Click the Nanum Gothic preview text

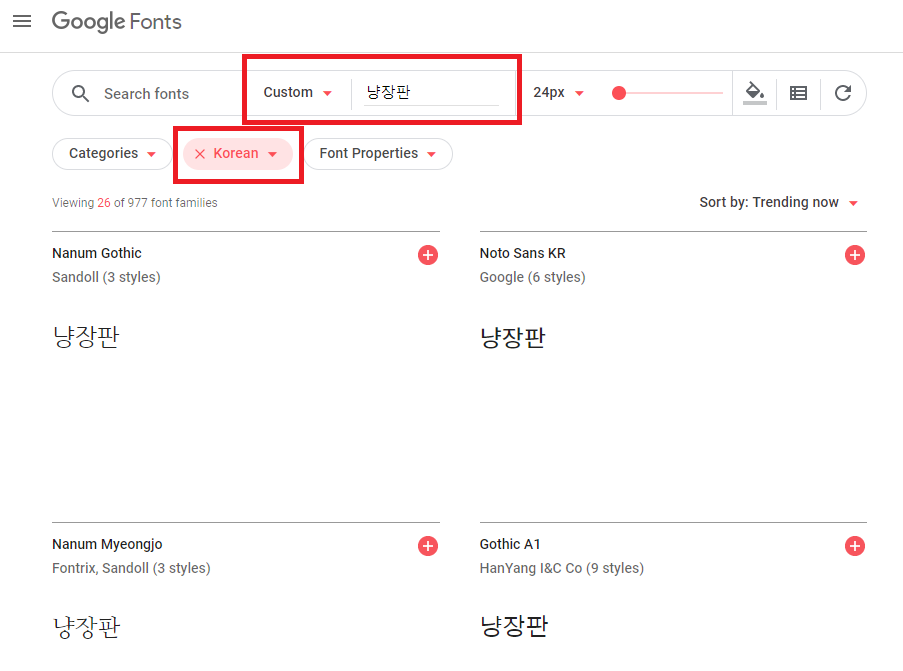coord(86,337)
